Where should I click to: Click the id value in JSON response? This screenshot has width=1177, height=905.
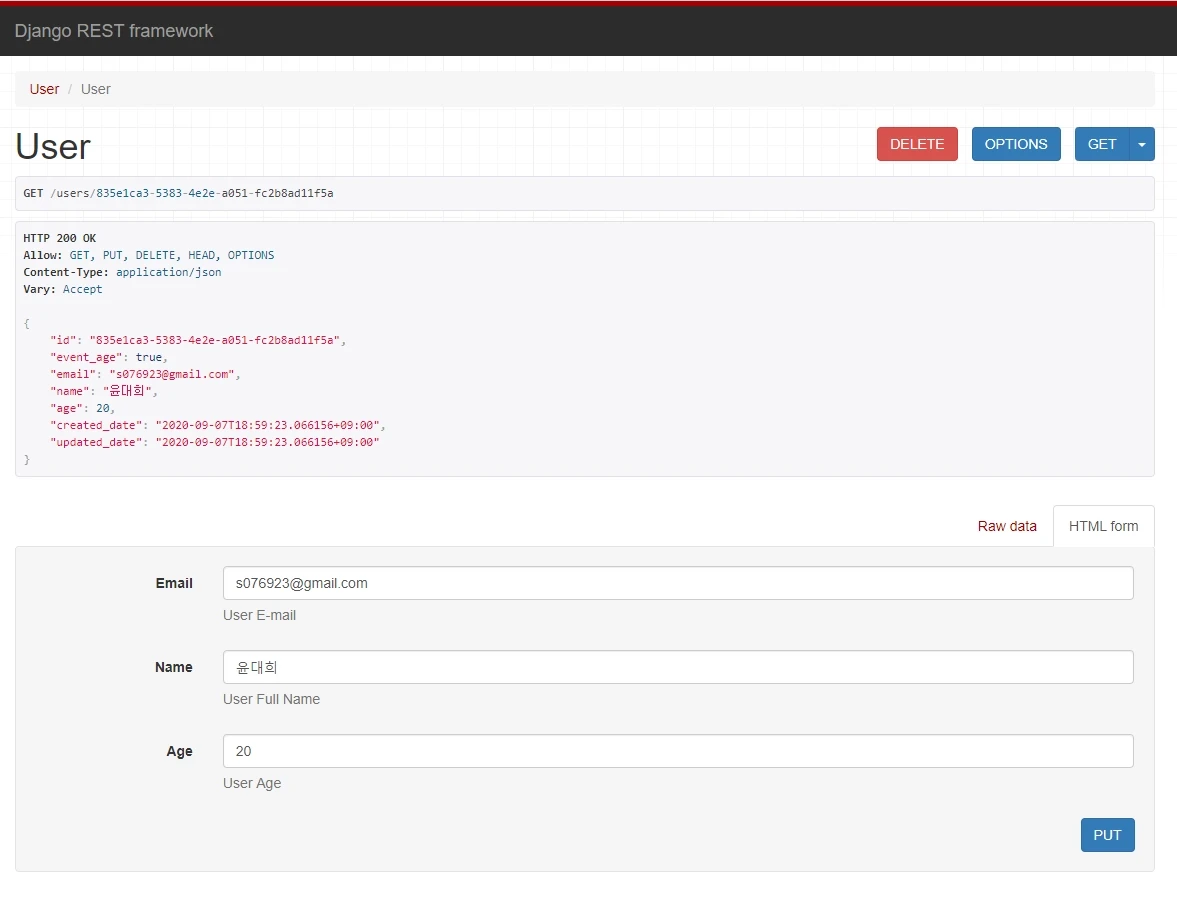pyautogui.click(x=216, y=340)
